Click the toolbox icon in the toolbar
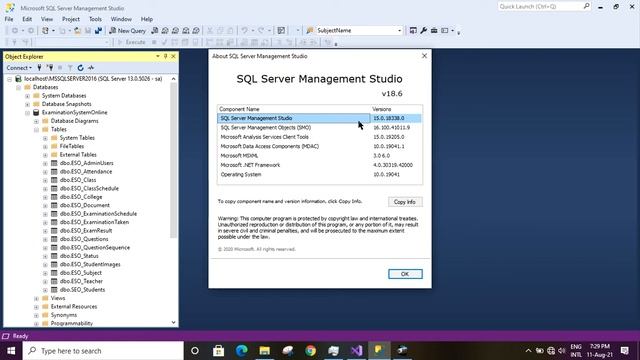 click(x=434, y=31)
